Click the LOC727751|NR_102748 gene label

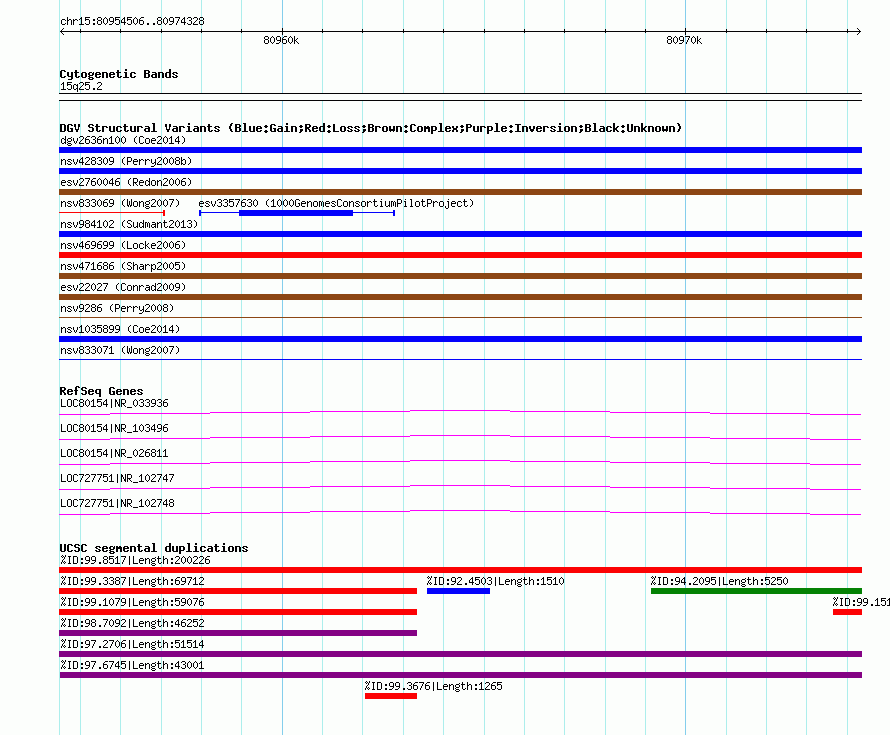tap(117, 503)
